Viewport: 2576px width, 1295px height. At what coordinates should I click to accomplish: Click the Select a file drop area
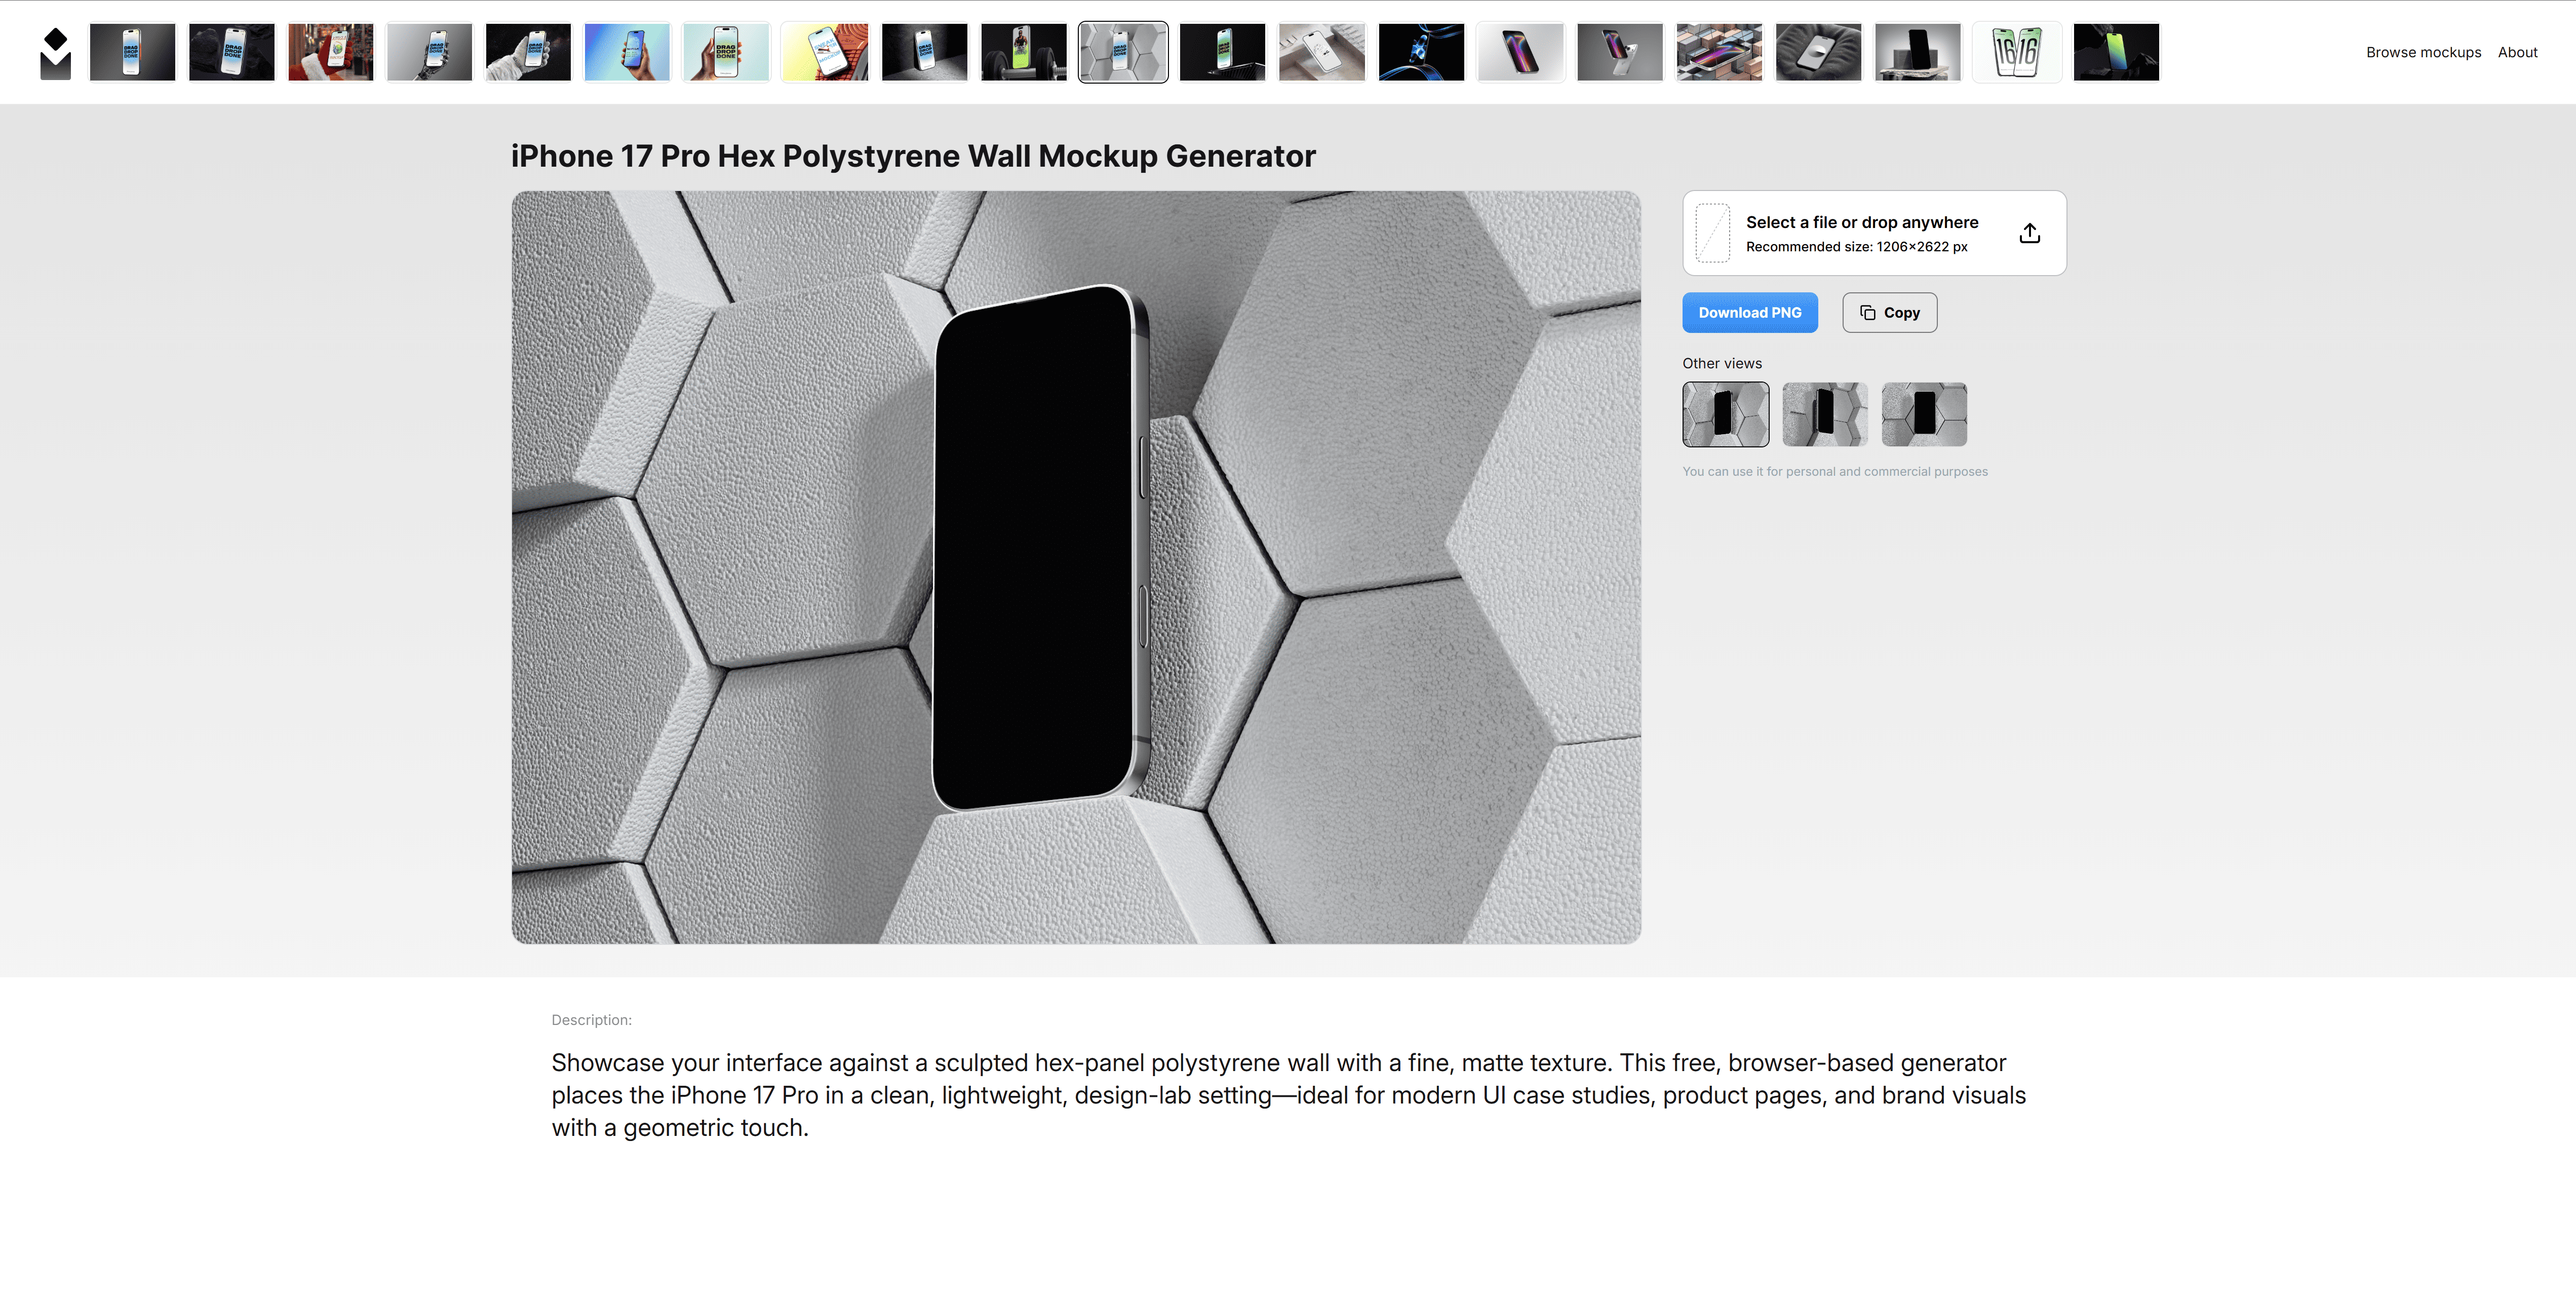(1874, 233)
